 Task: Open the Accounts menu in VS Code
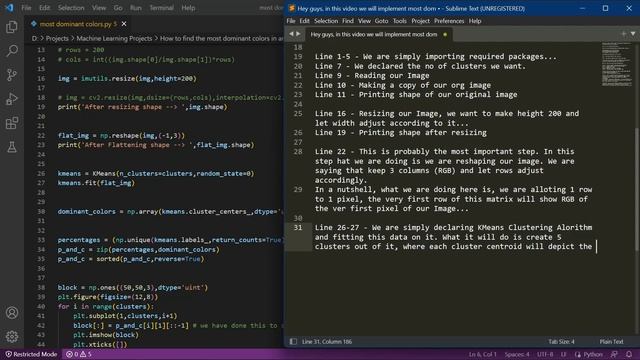(x=12, y=313)
